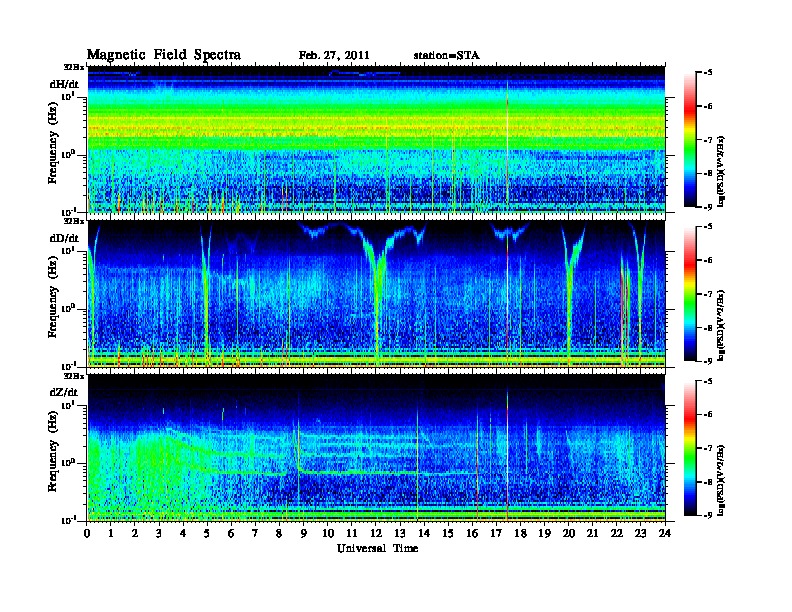Click the "Universal Time" x-axis title
The image size is (792, 612).
377,548
